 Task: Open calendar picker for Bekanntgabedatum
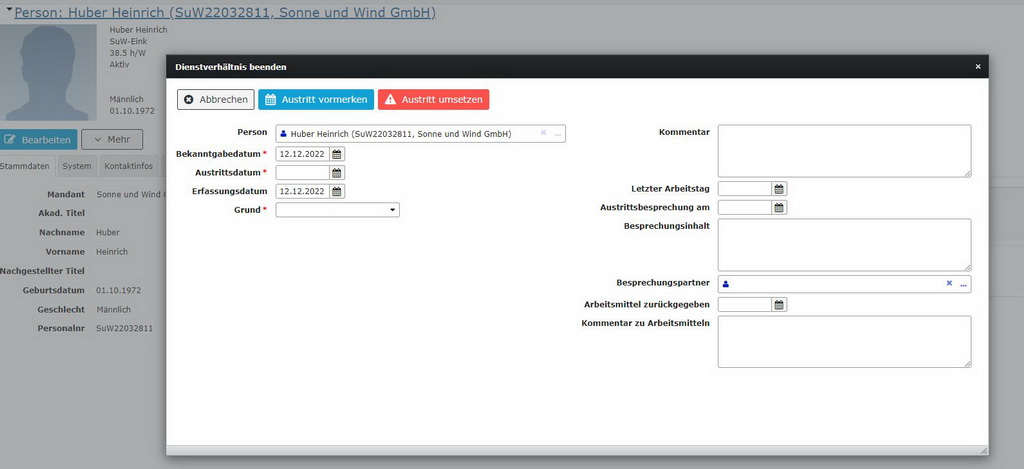tap(337, 154)
